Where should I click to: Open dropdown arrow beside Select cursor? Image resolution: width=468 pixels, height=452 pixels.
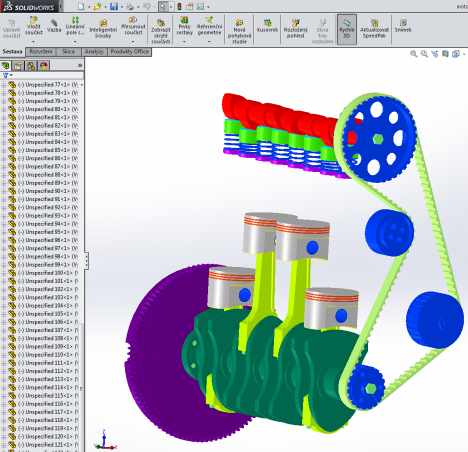[171, 7]
